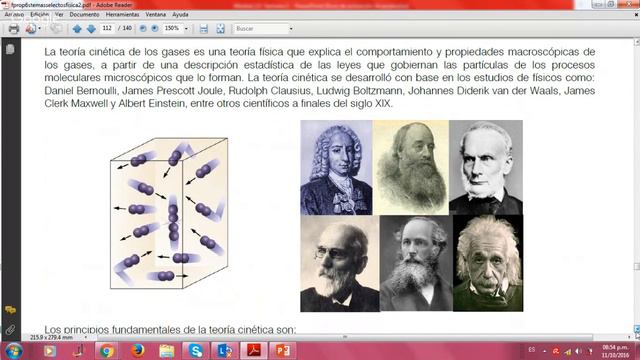Viewport: 640px width, 360px height.
Task: Open the zoom level dropdown arrow
Action: pos(186,29)
